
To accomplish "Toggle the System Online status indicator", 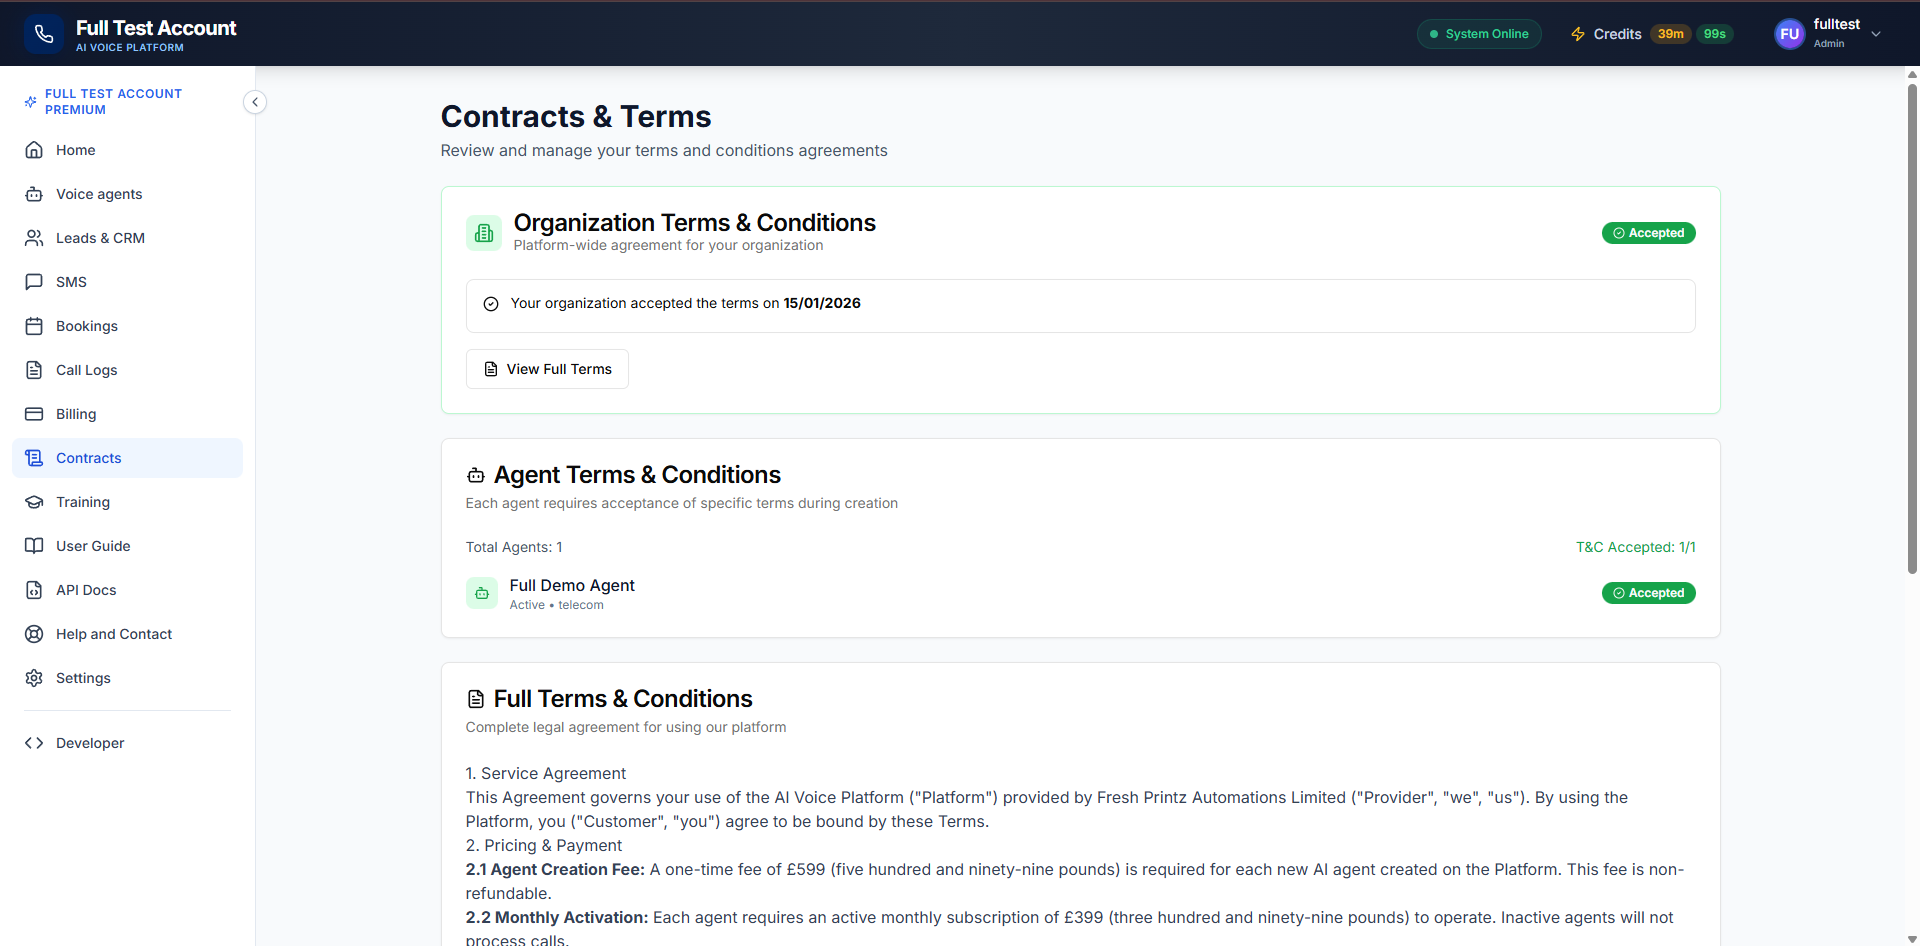I will [1479, 33].
